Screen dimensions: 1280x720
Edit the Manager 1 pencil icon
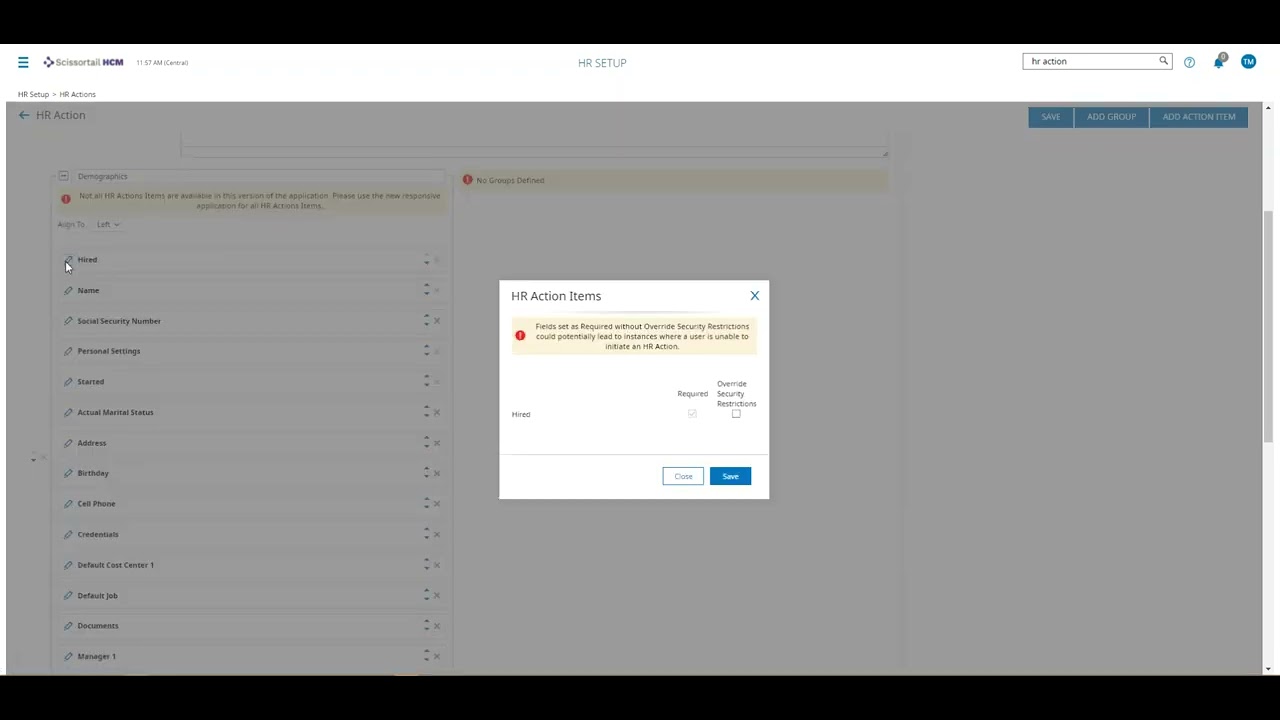pyautogui.click(x=68, y=656)
